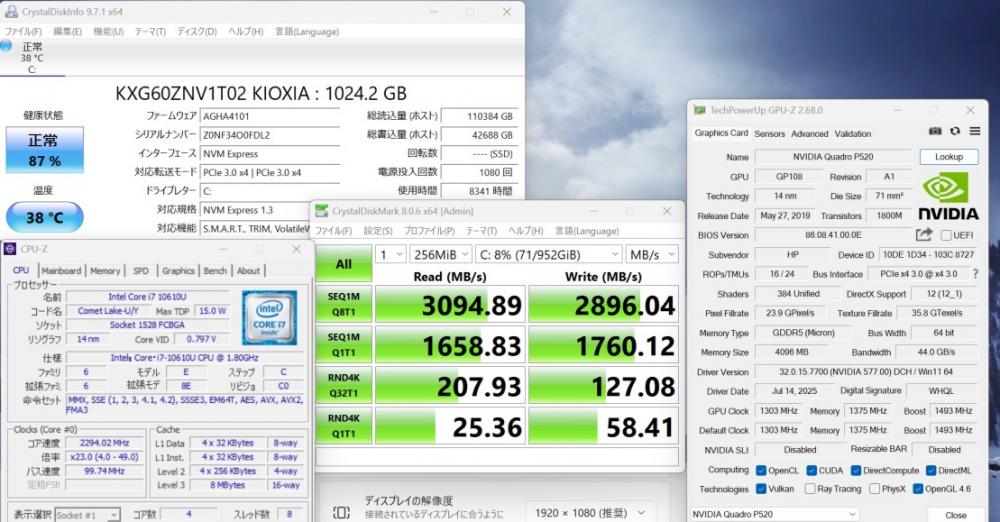Click the Bus Interface question mark in GPU-Z
The height and width of the screenshot is (522, 1000).
click(x=975, y=274)
